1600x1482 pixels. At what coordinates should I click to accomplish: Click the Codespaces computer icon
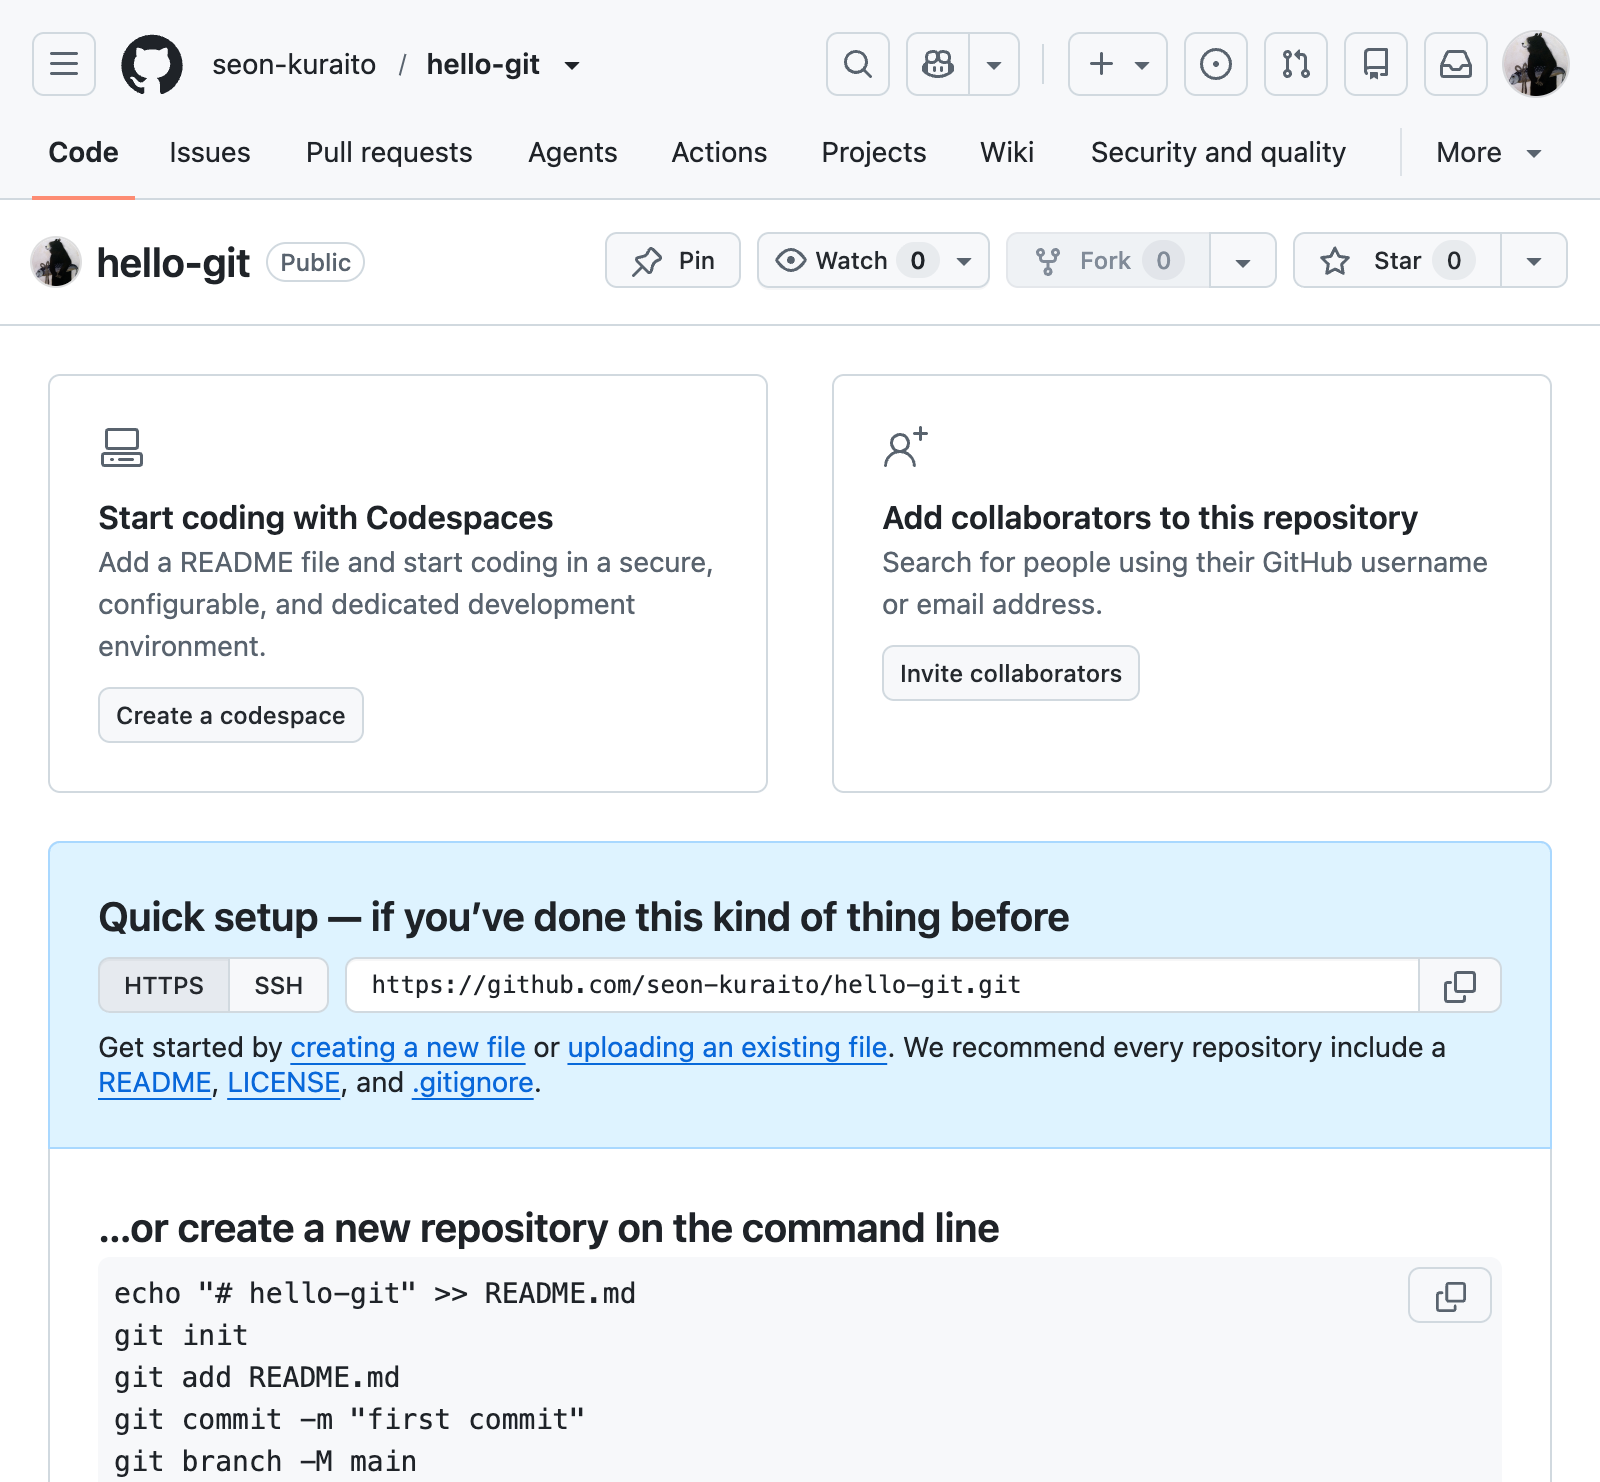tap(122, 447)
